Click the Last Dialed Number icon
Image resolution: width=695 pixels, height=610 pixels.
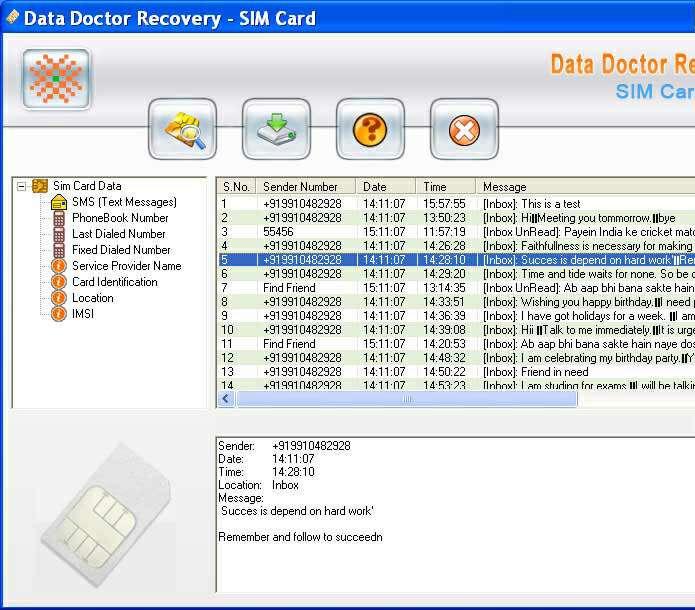pyautogui.click(x=59, y=234)
